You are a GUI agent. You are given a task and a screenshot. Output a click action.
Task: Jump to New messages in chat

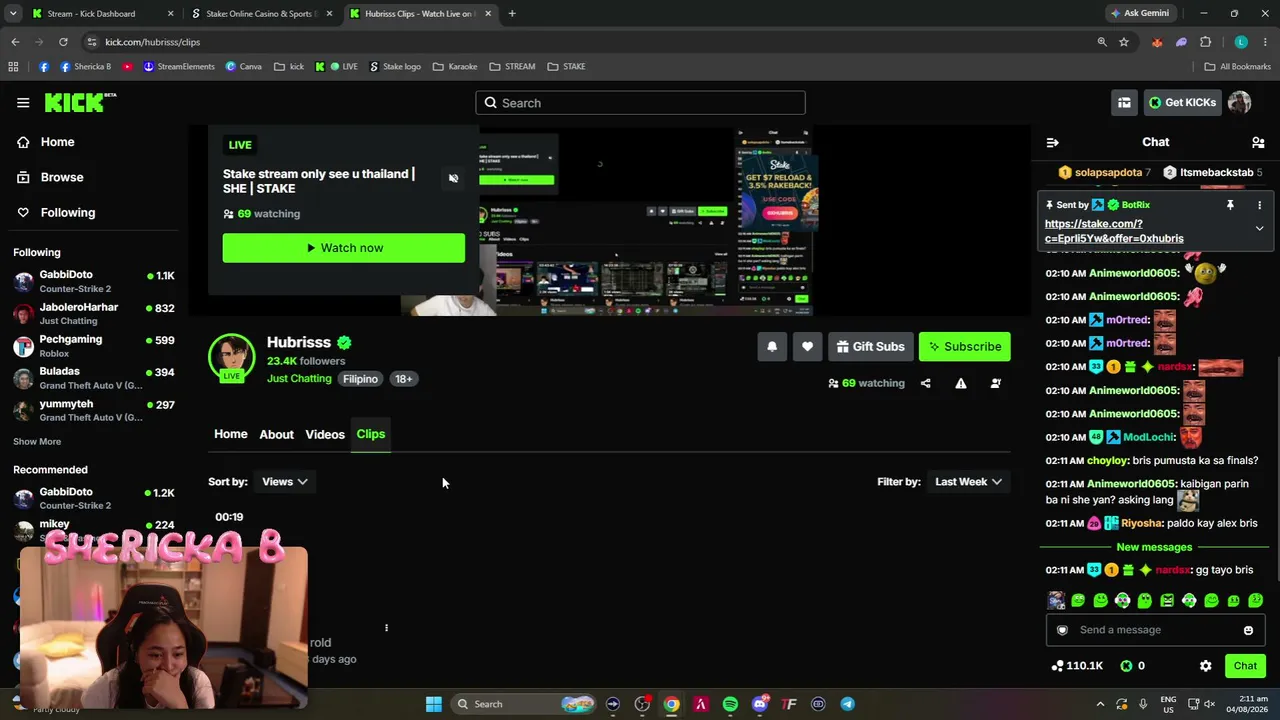click(x=1154, y=547)
